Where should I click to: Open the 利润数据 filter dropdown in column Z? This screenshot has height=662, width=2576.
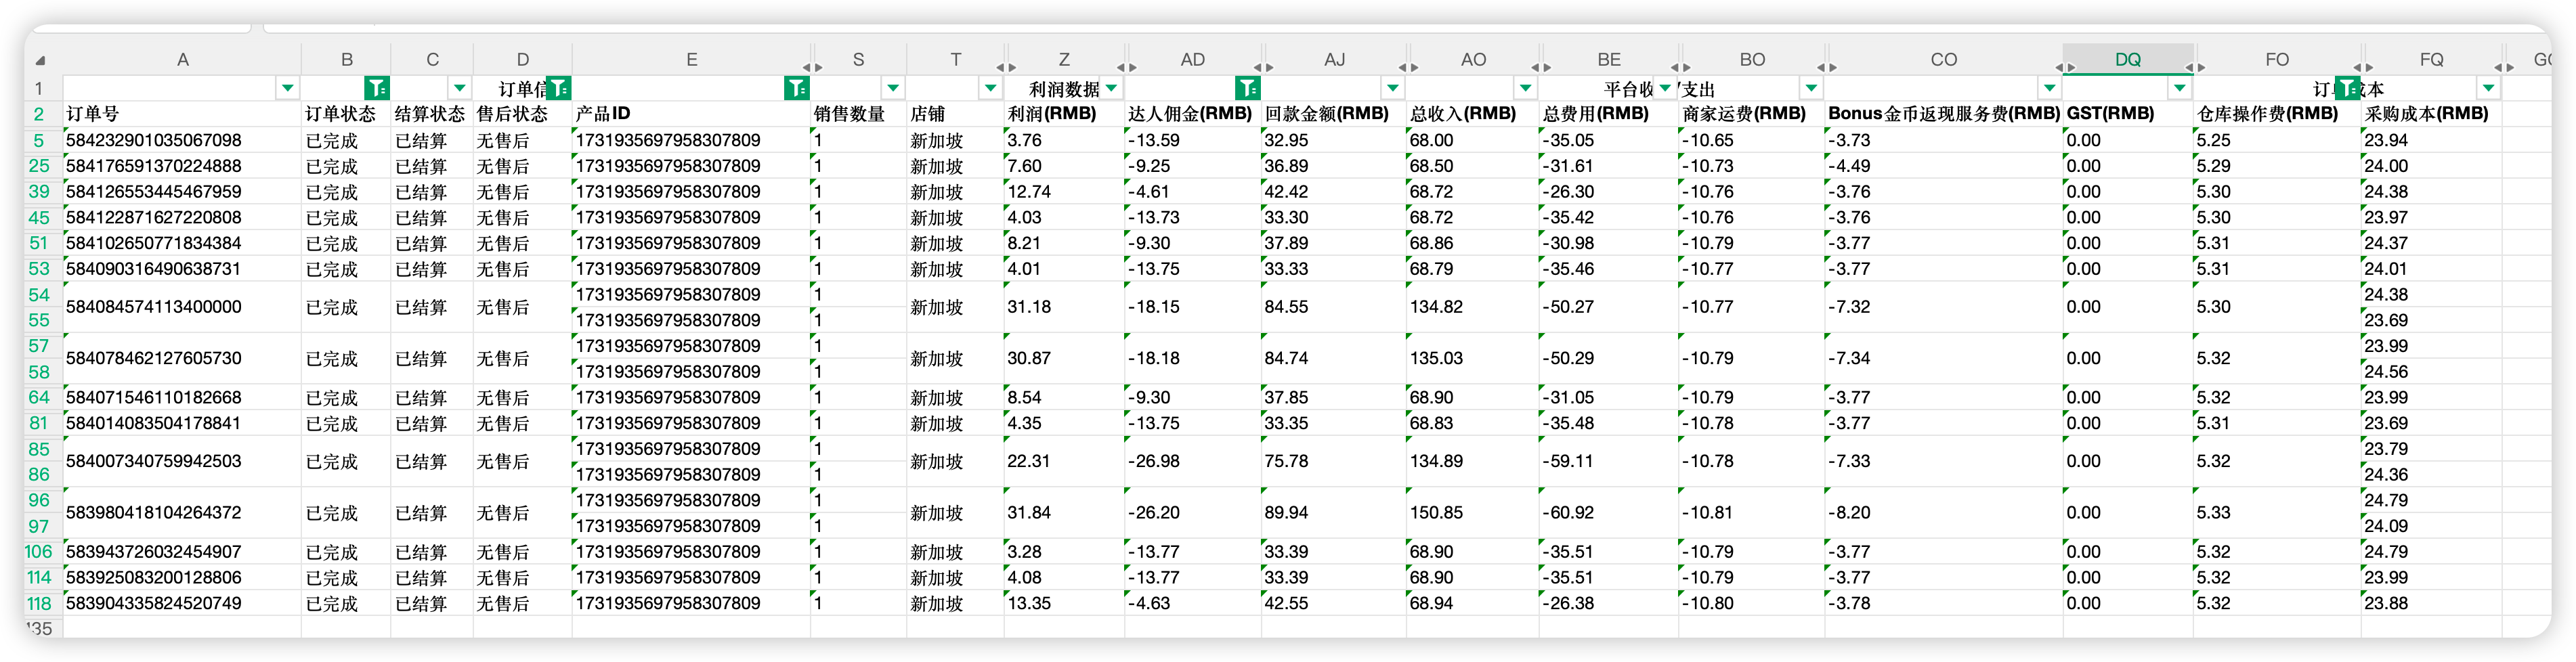pyautogui.click(x=1111, y=88)
